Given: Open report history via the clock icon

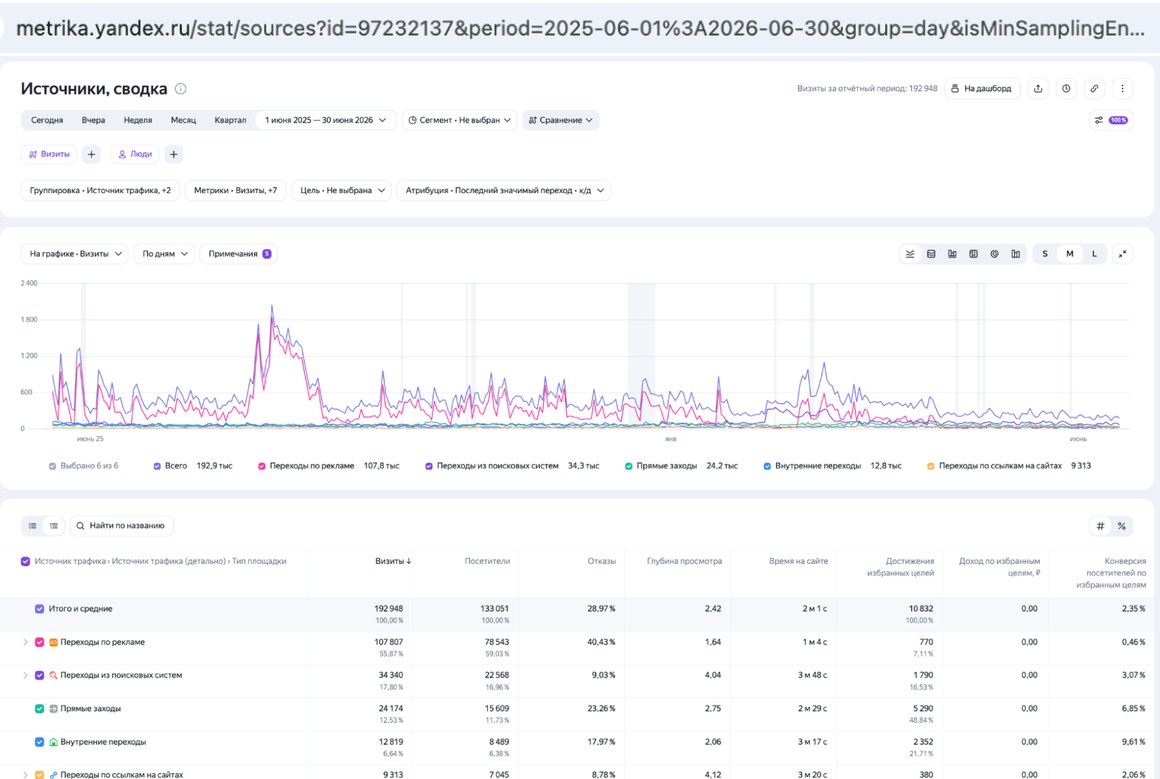Looking at the screenshot, I should coord(1066,89).
